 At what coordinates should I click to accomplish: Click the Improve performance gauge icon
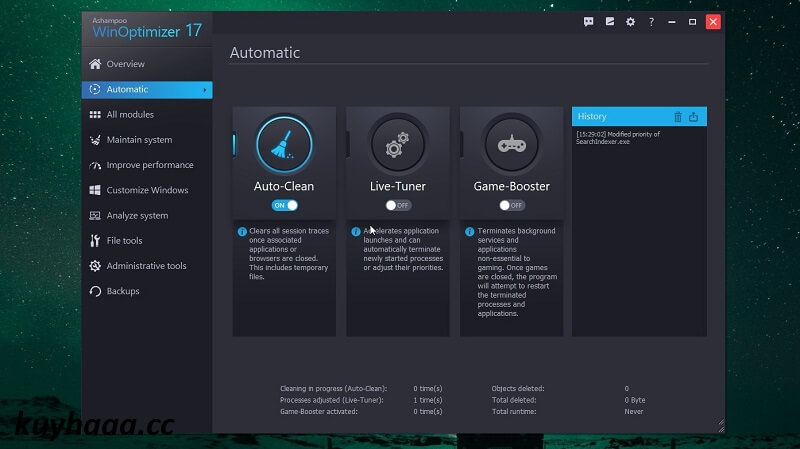pyautogui.click(x=95, y=165)
